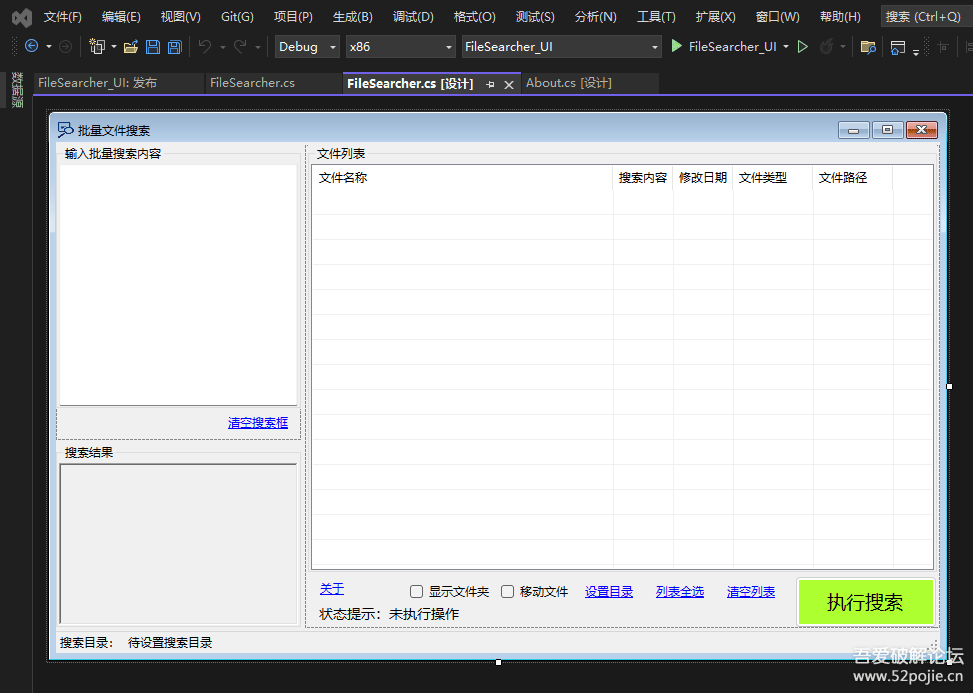973x693 pixels.
Task: Run the FileSearcher_UI project with Start button
Action: click(675, 47)
